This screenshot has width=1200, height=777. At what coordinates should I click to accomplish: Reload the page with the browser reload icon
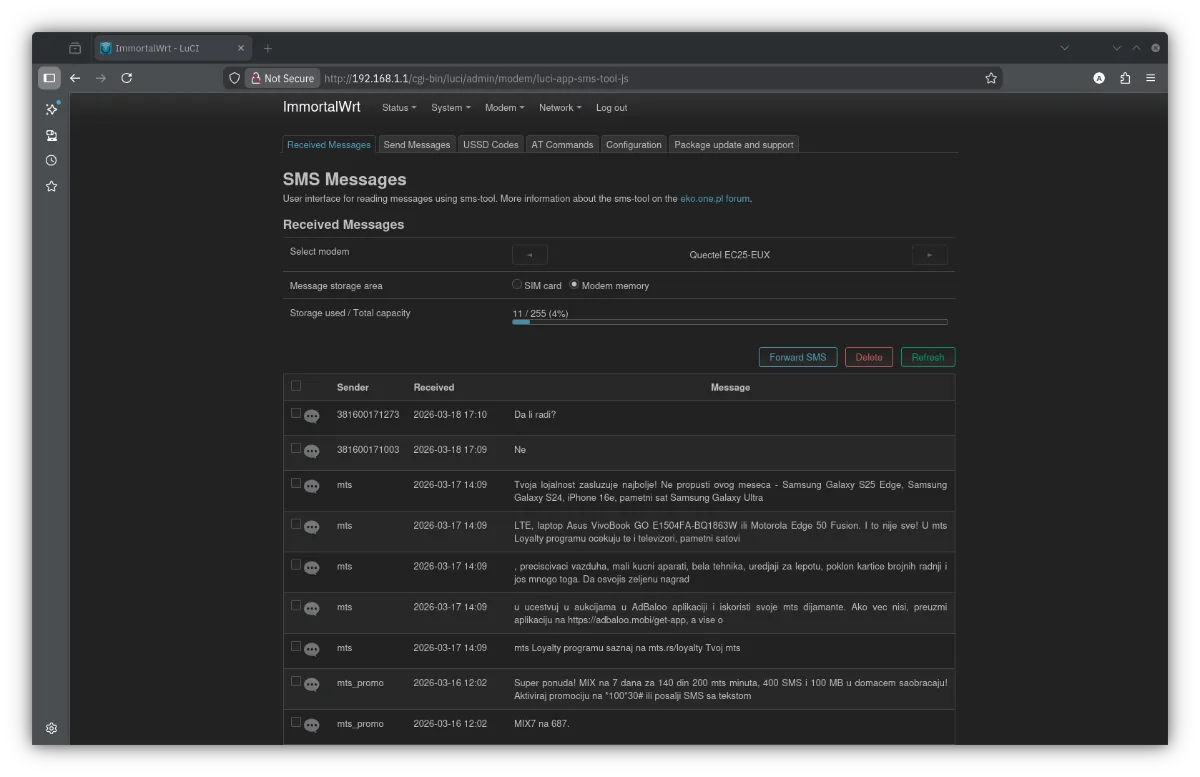[127, 78]
